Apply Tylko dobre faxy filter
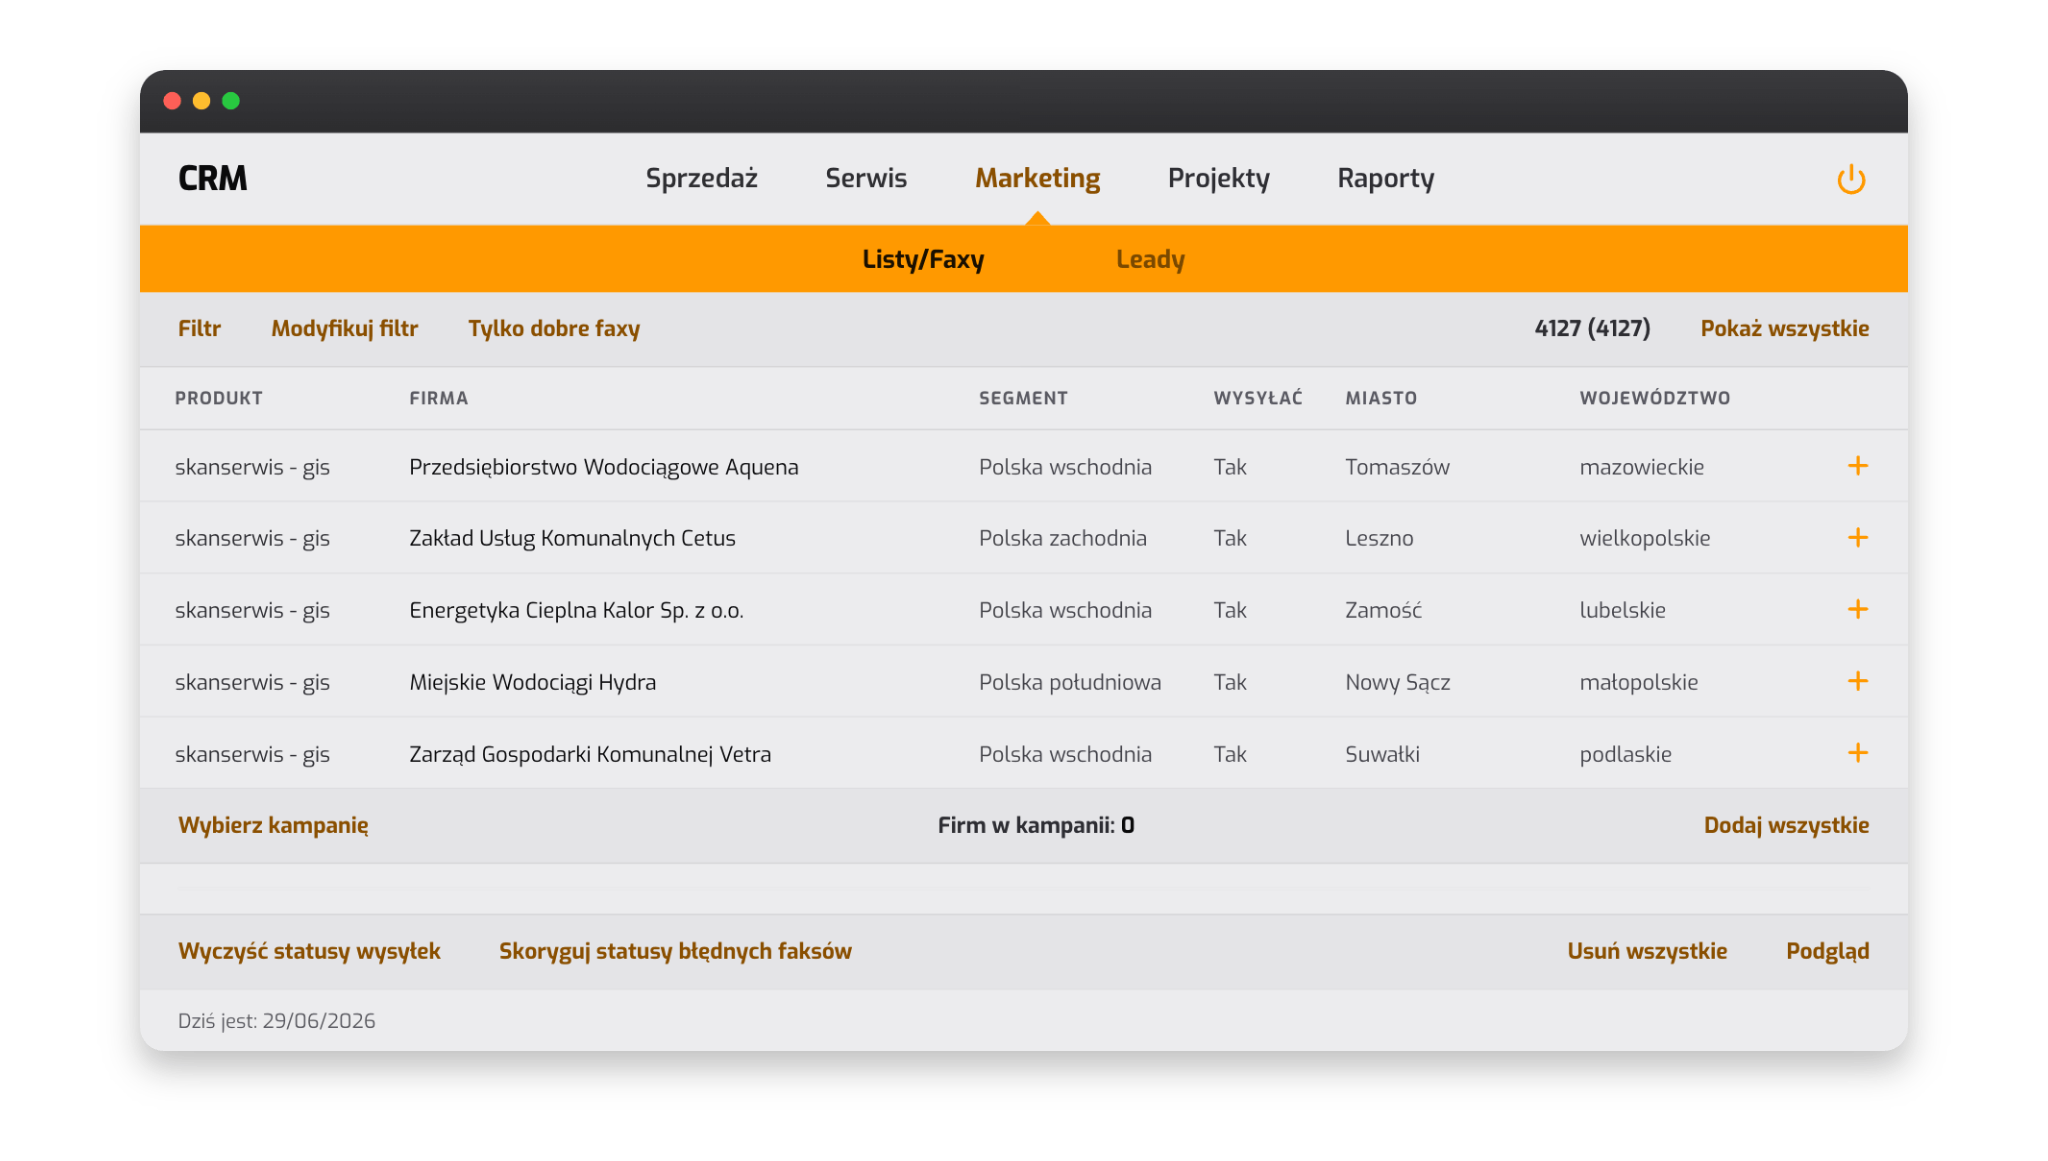Viewport: 2048px width, 1161px height. (554, 329)
